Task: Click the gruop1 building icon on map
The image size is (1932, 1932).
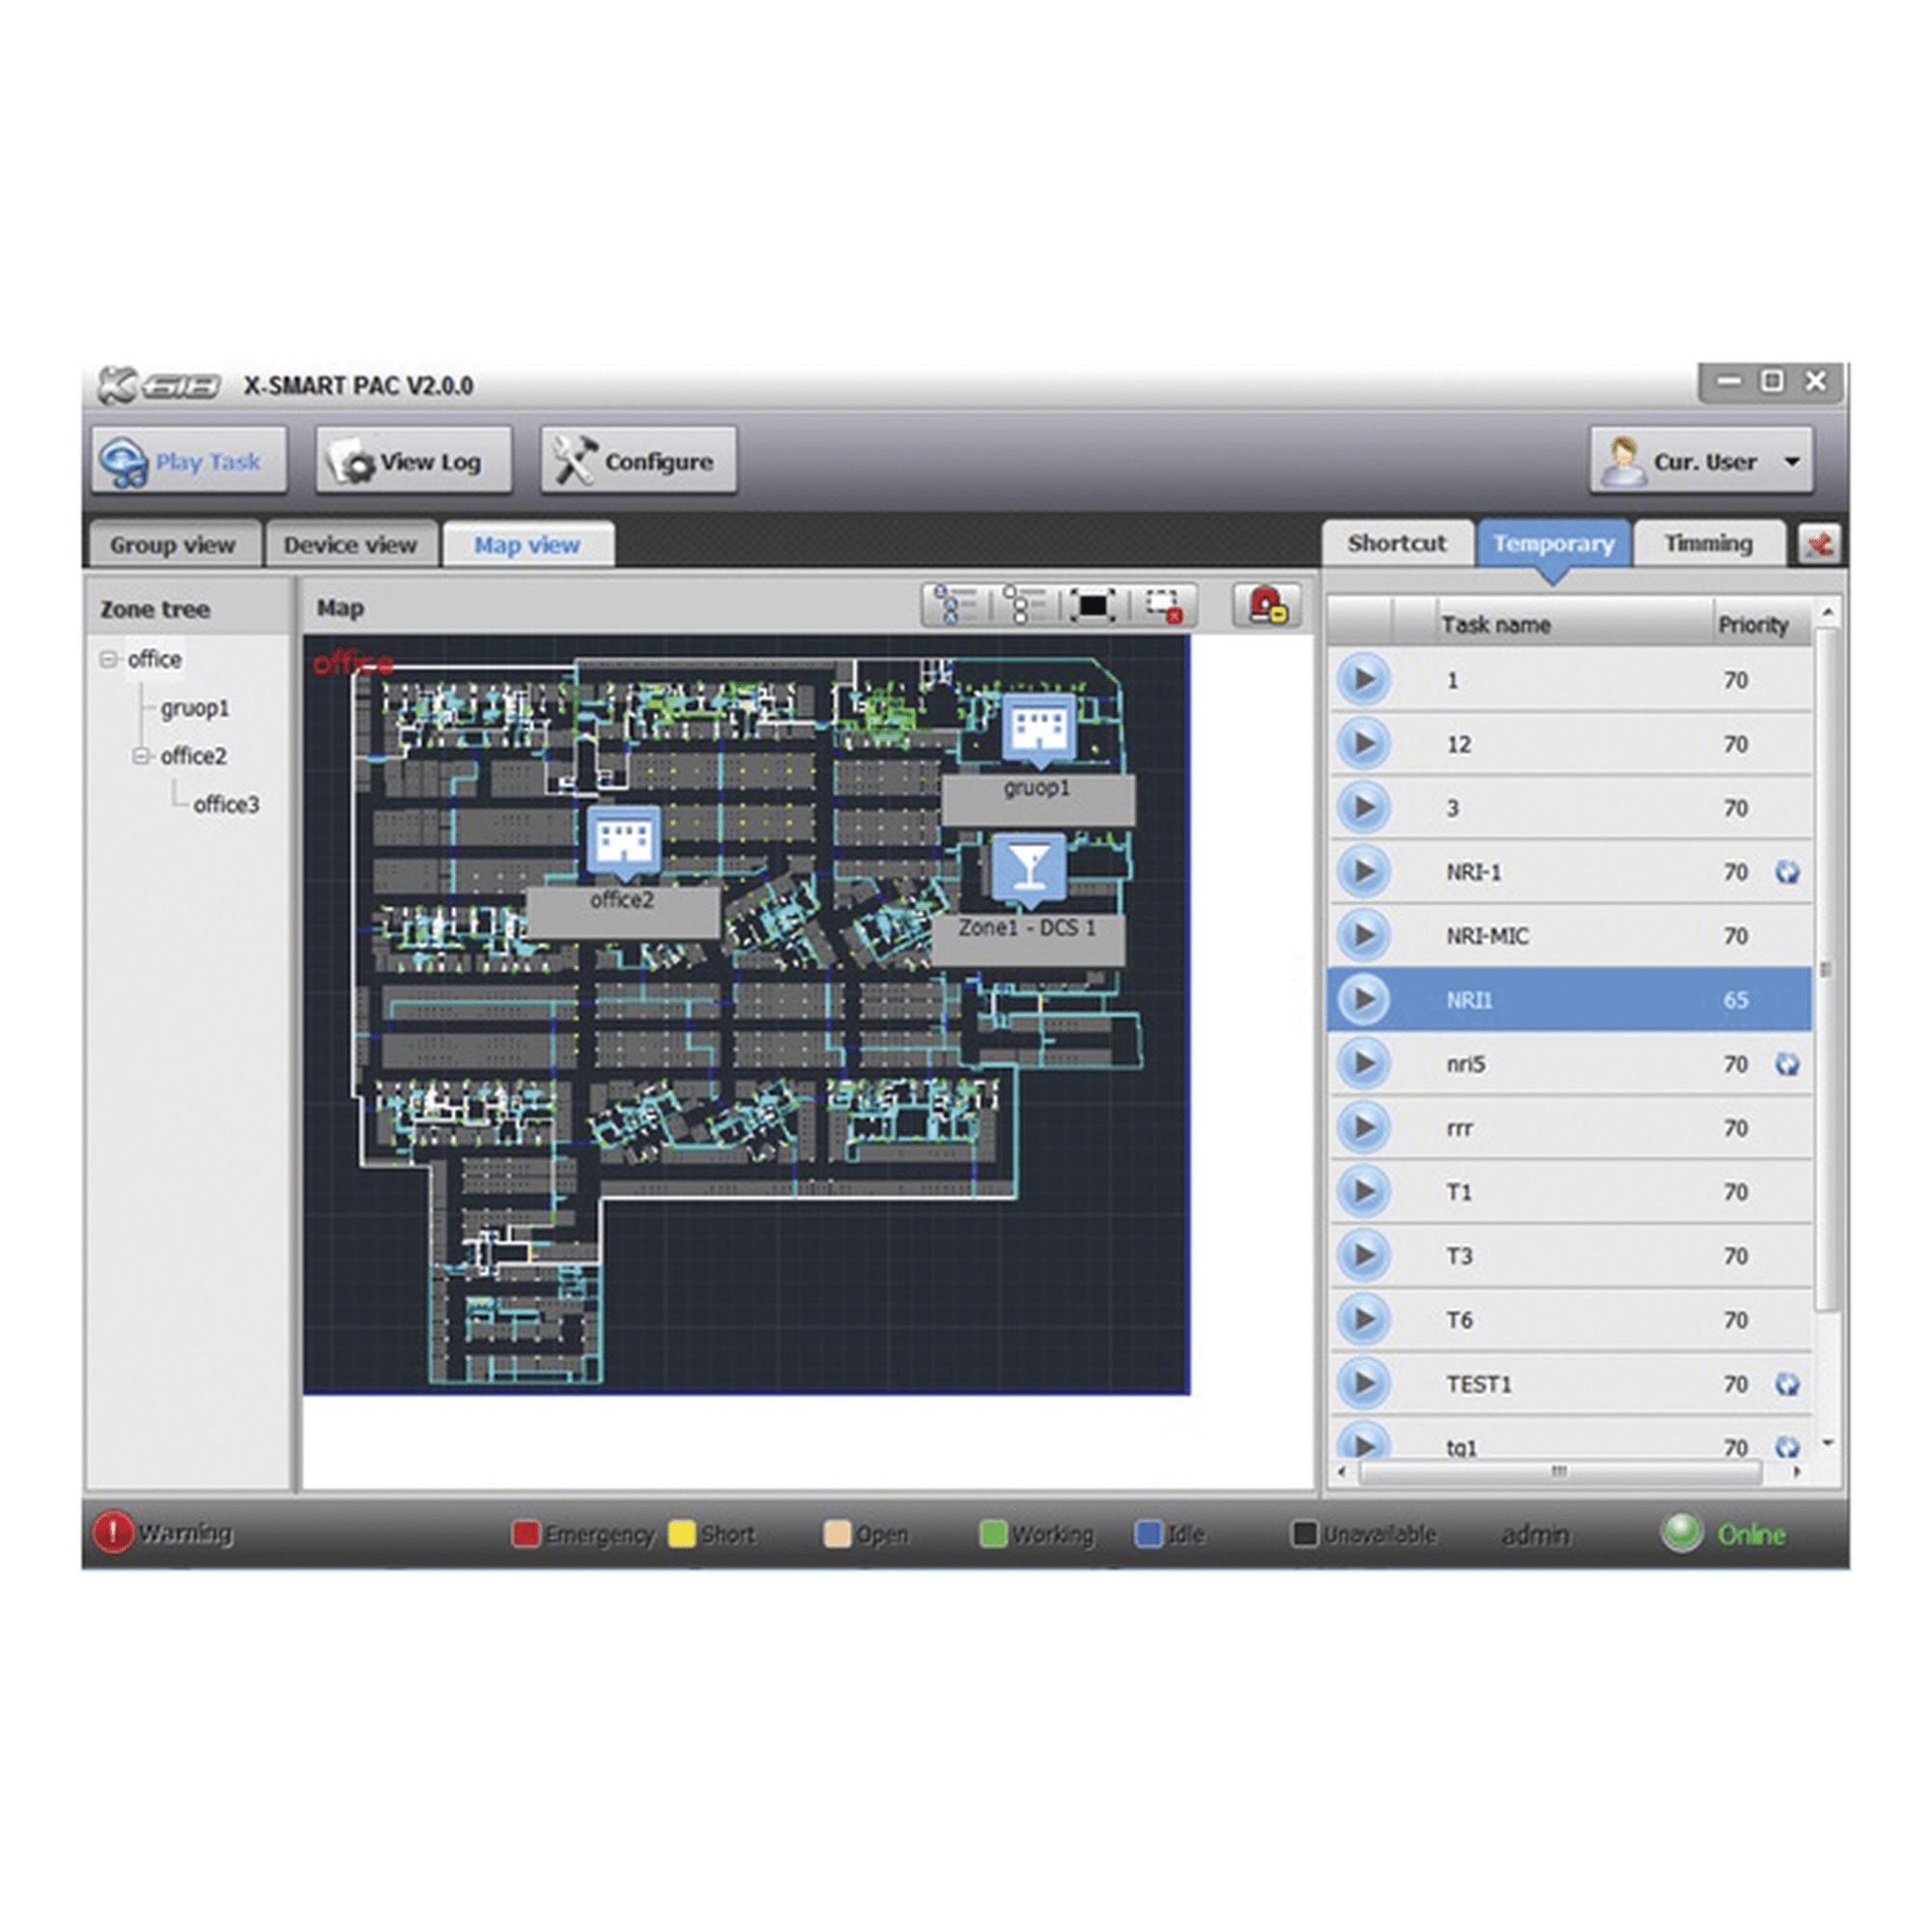Action: [1040, 729]
